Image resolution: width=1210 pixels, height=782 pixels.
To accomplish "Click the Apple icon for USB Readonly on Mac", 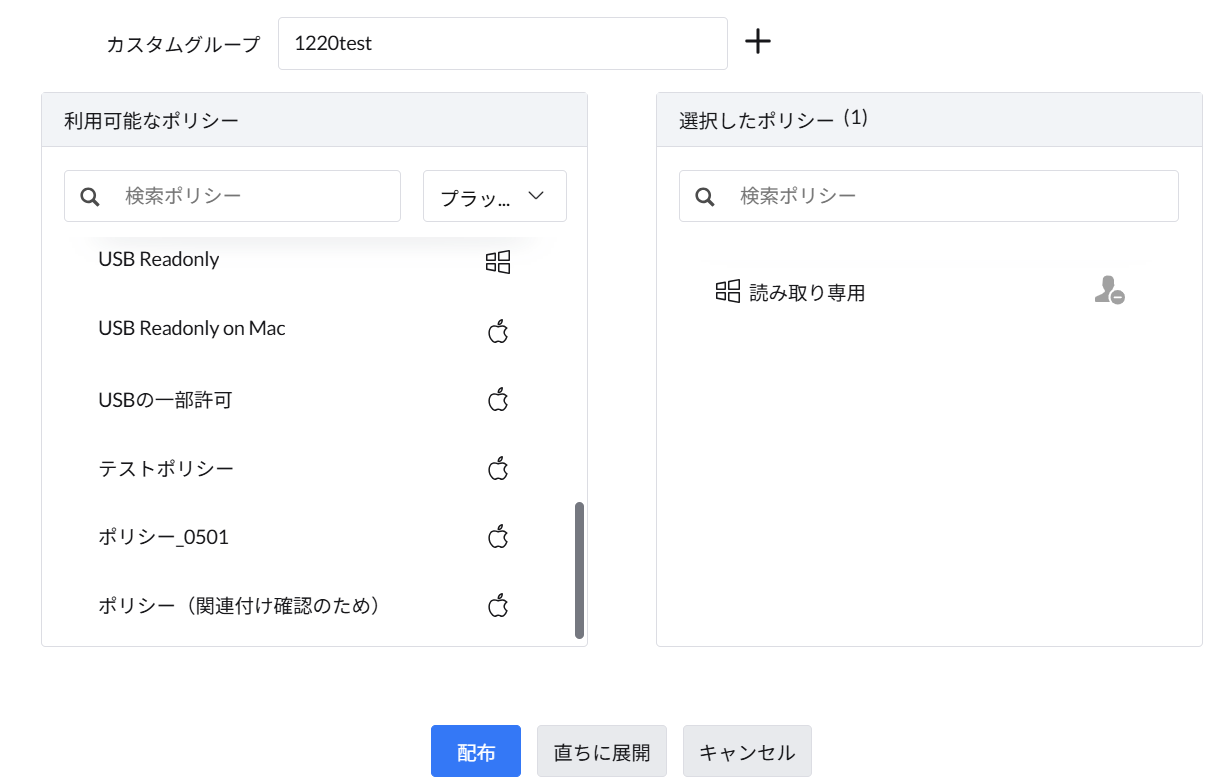I will tap(498, 331).
